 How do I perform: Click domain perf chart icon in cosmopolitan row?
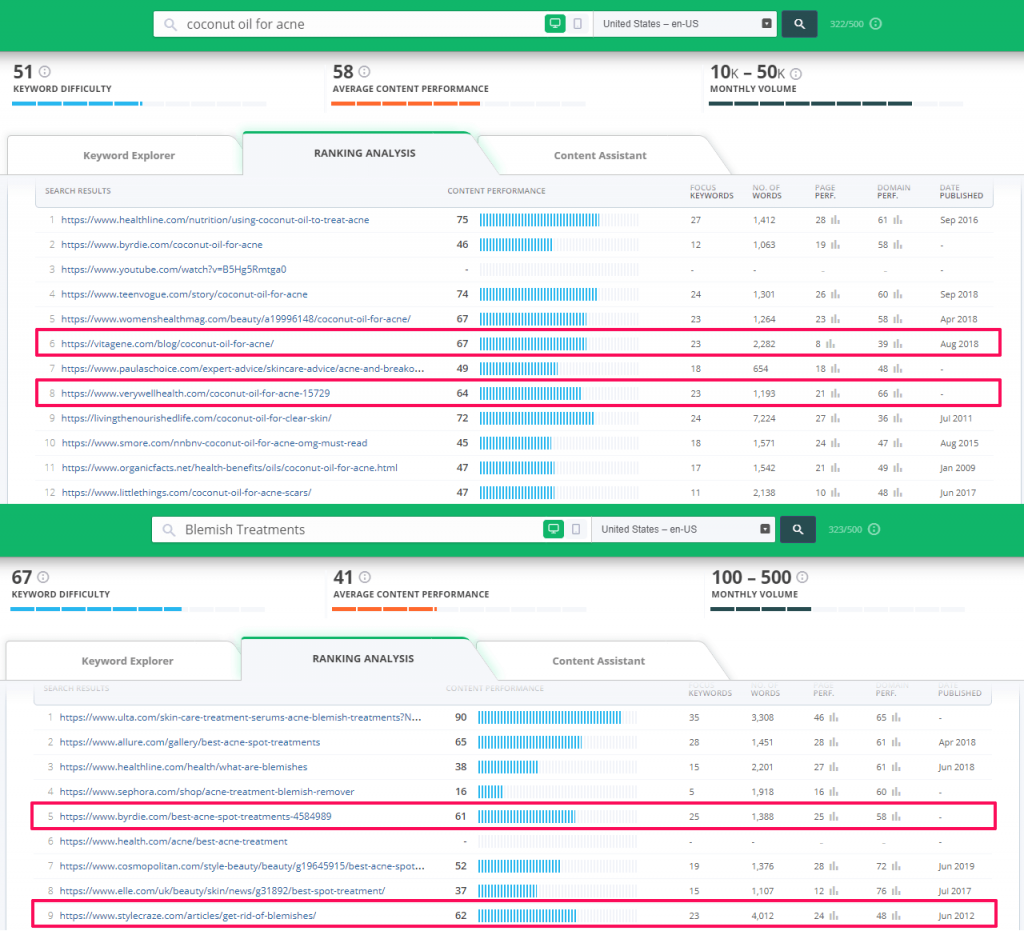[896, 866]
